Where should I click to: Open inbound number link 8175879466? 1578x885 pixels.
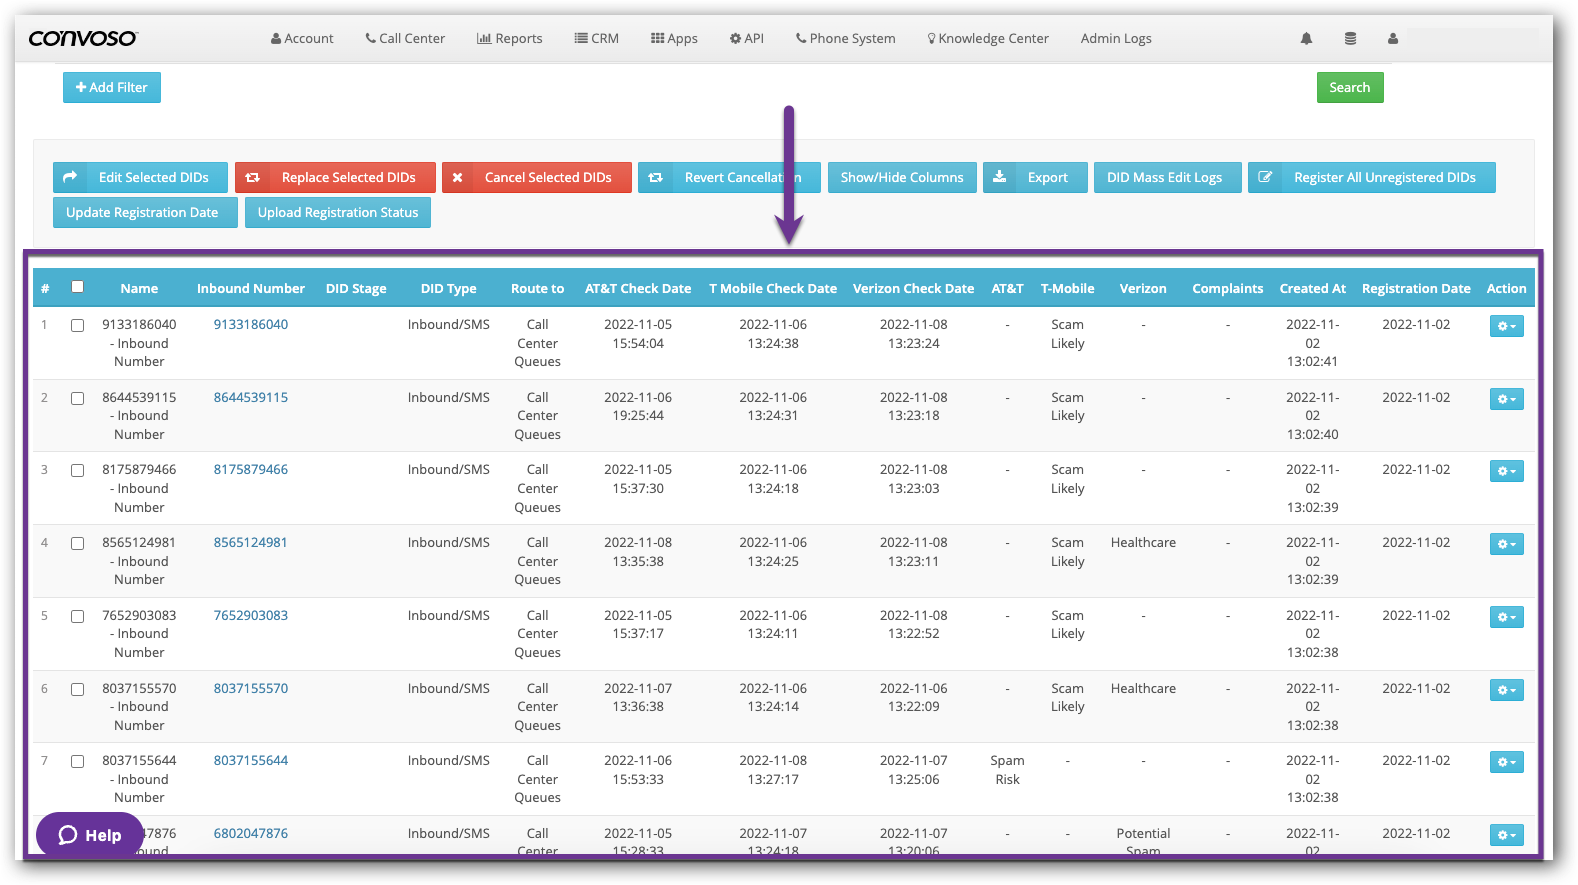(x=251, y=469)
